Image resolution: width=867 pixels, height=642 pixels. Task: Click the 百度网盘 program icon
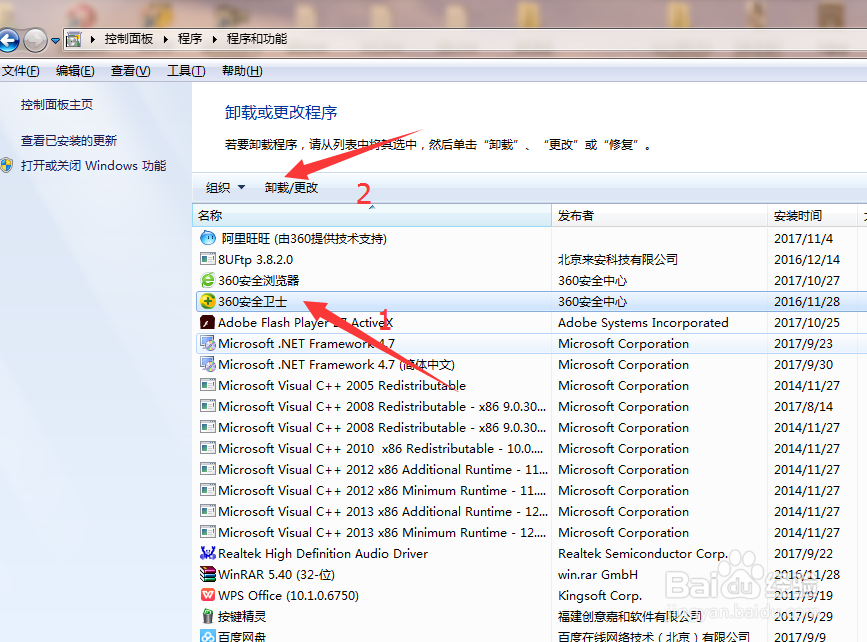(x=208, y=636)
